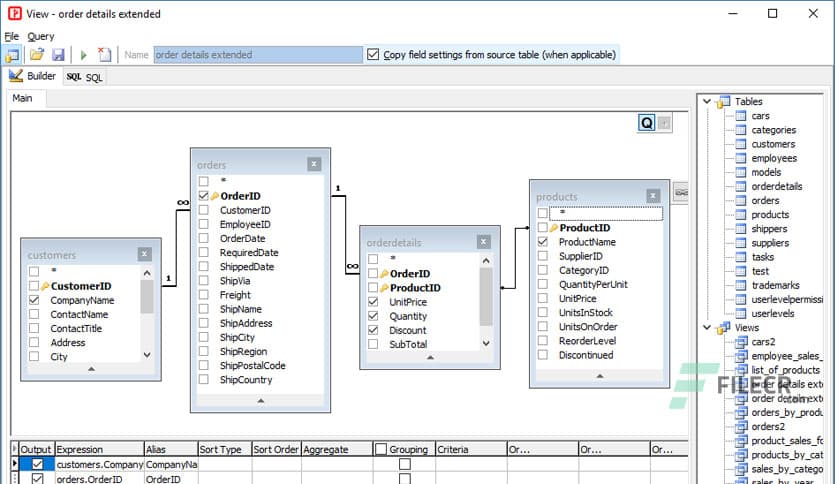
Task: Select the suppliers table in the tree
Action: tap(770, 243)
